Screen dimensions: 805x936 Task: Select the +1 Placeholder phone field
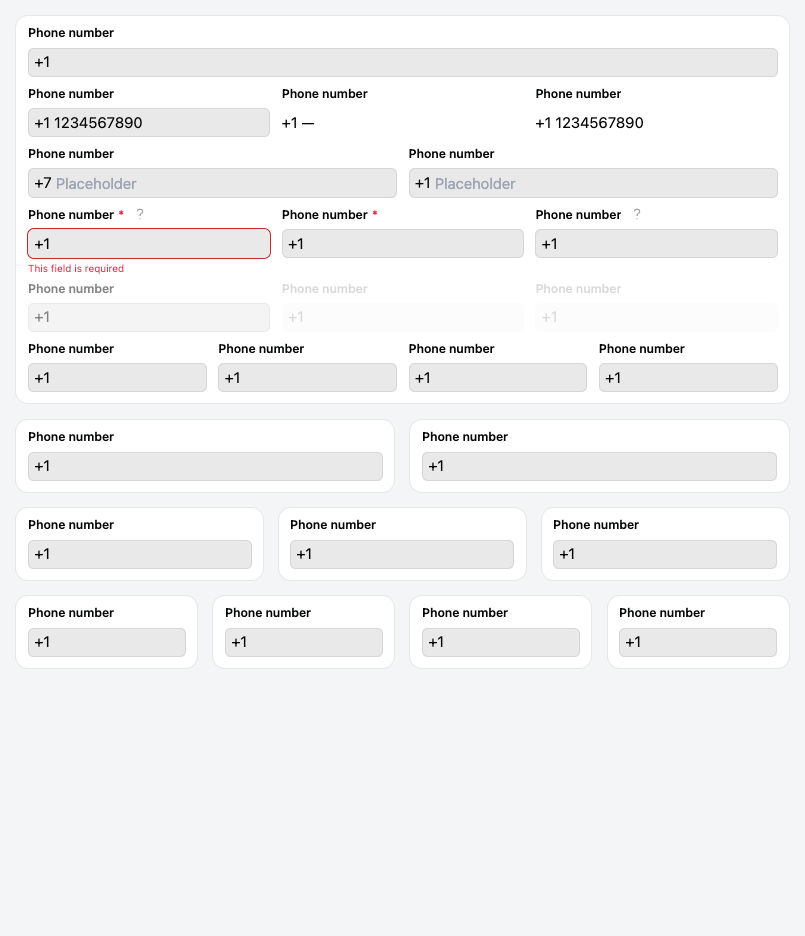593,183
